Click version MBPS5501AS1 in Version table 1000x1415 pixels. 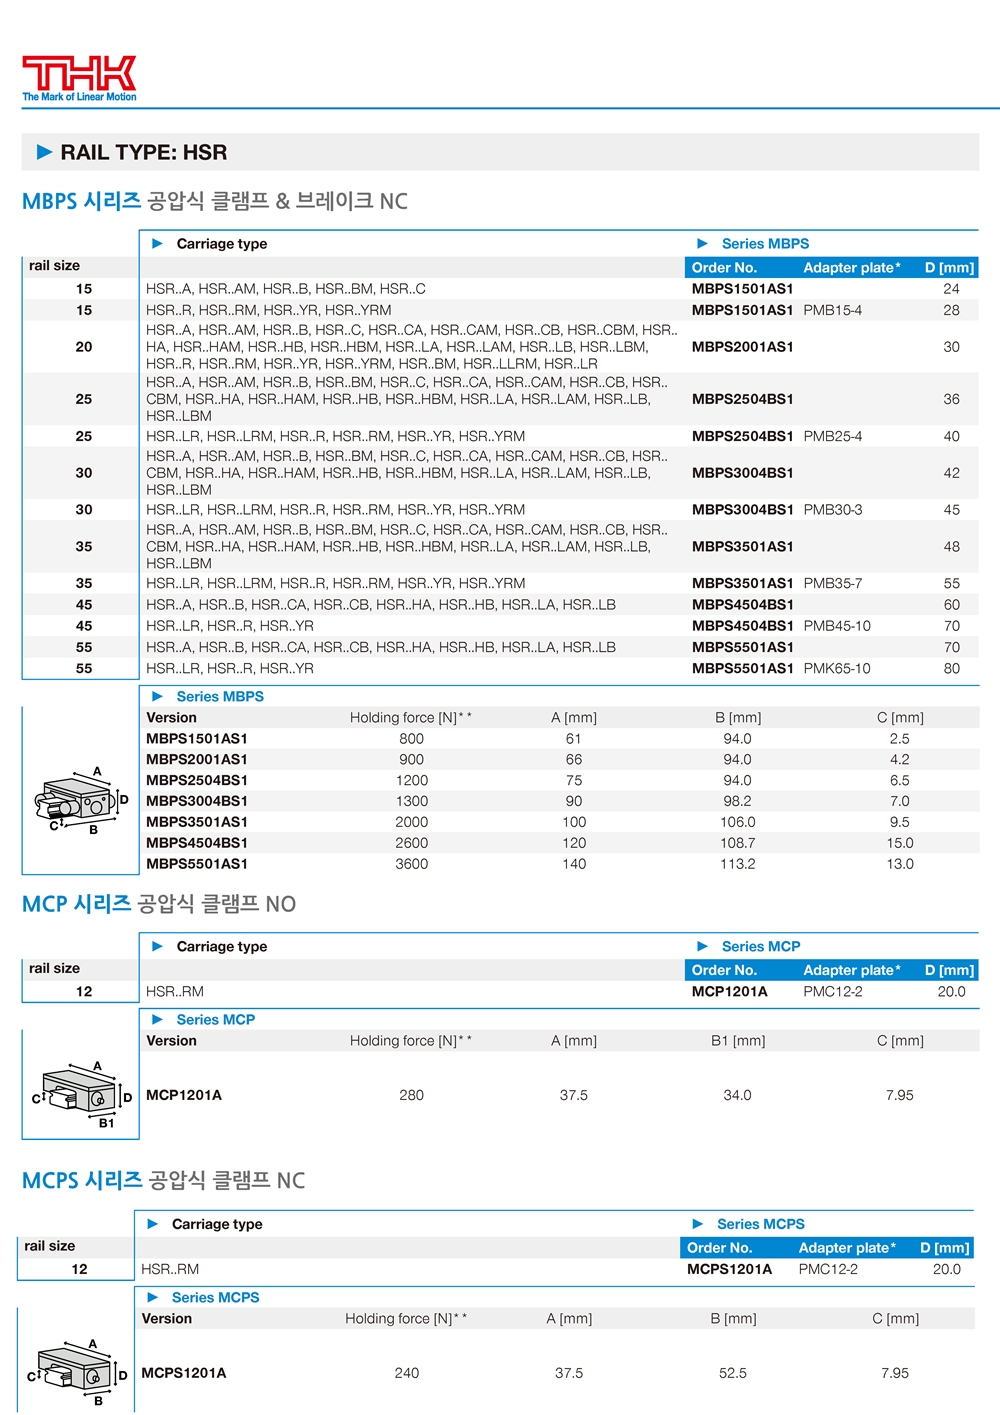click(197, 864)
